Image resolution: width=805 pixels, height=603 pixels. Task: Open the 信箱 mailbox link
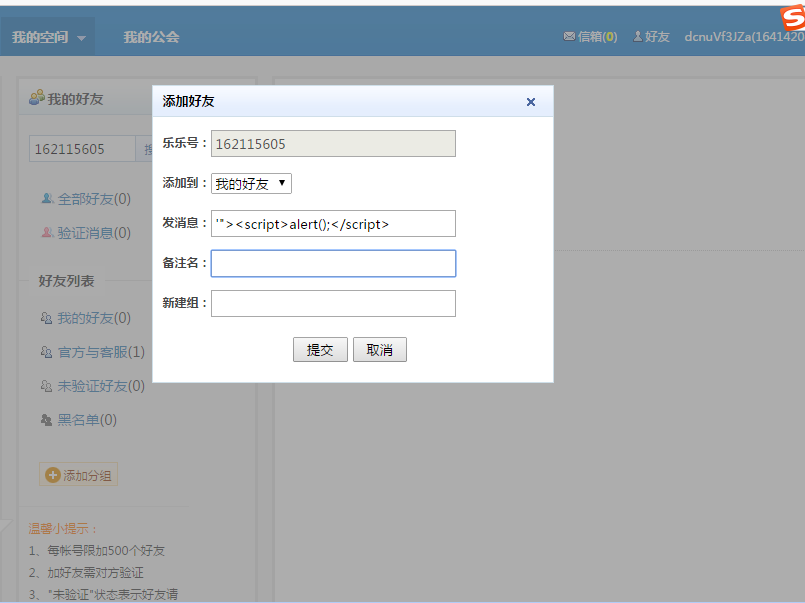(597, 36)
